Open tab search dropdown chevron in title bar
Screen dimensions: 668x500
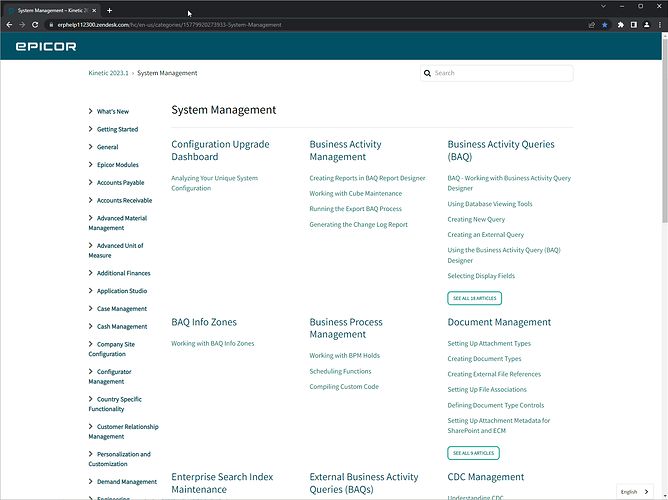coord(603,6)
